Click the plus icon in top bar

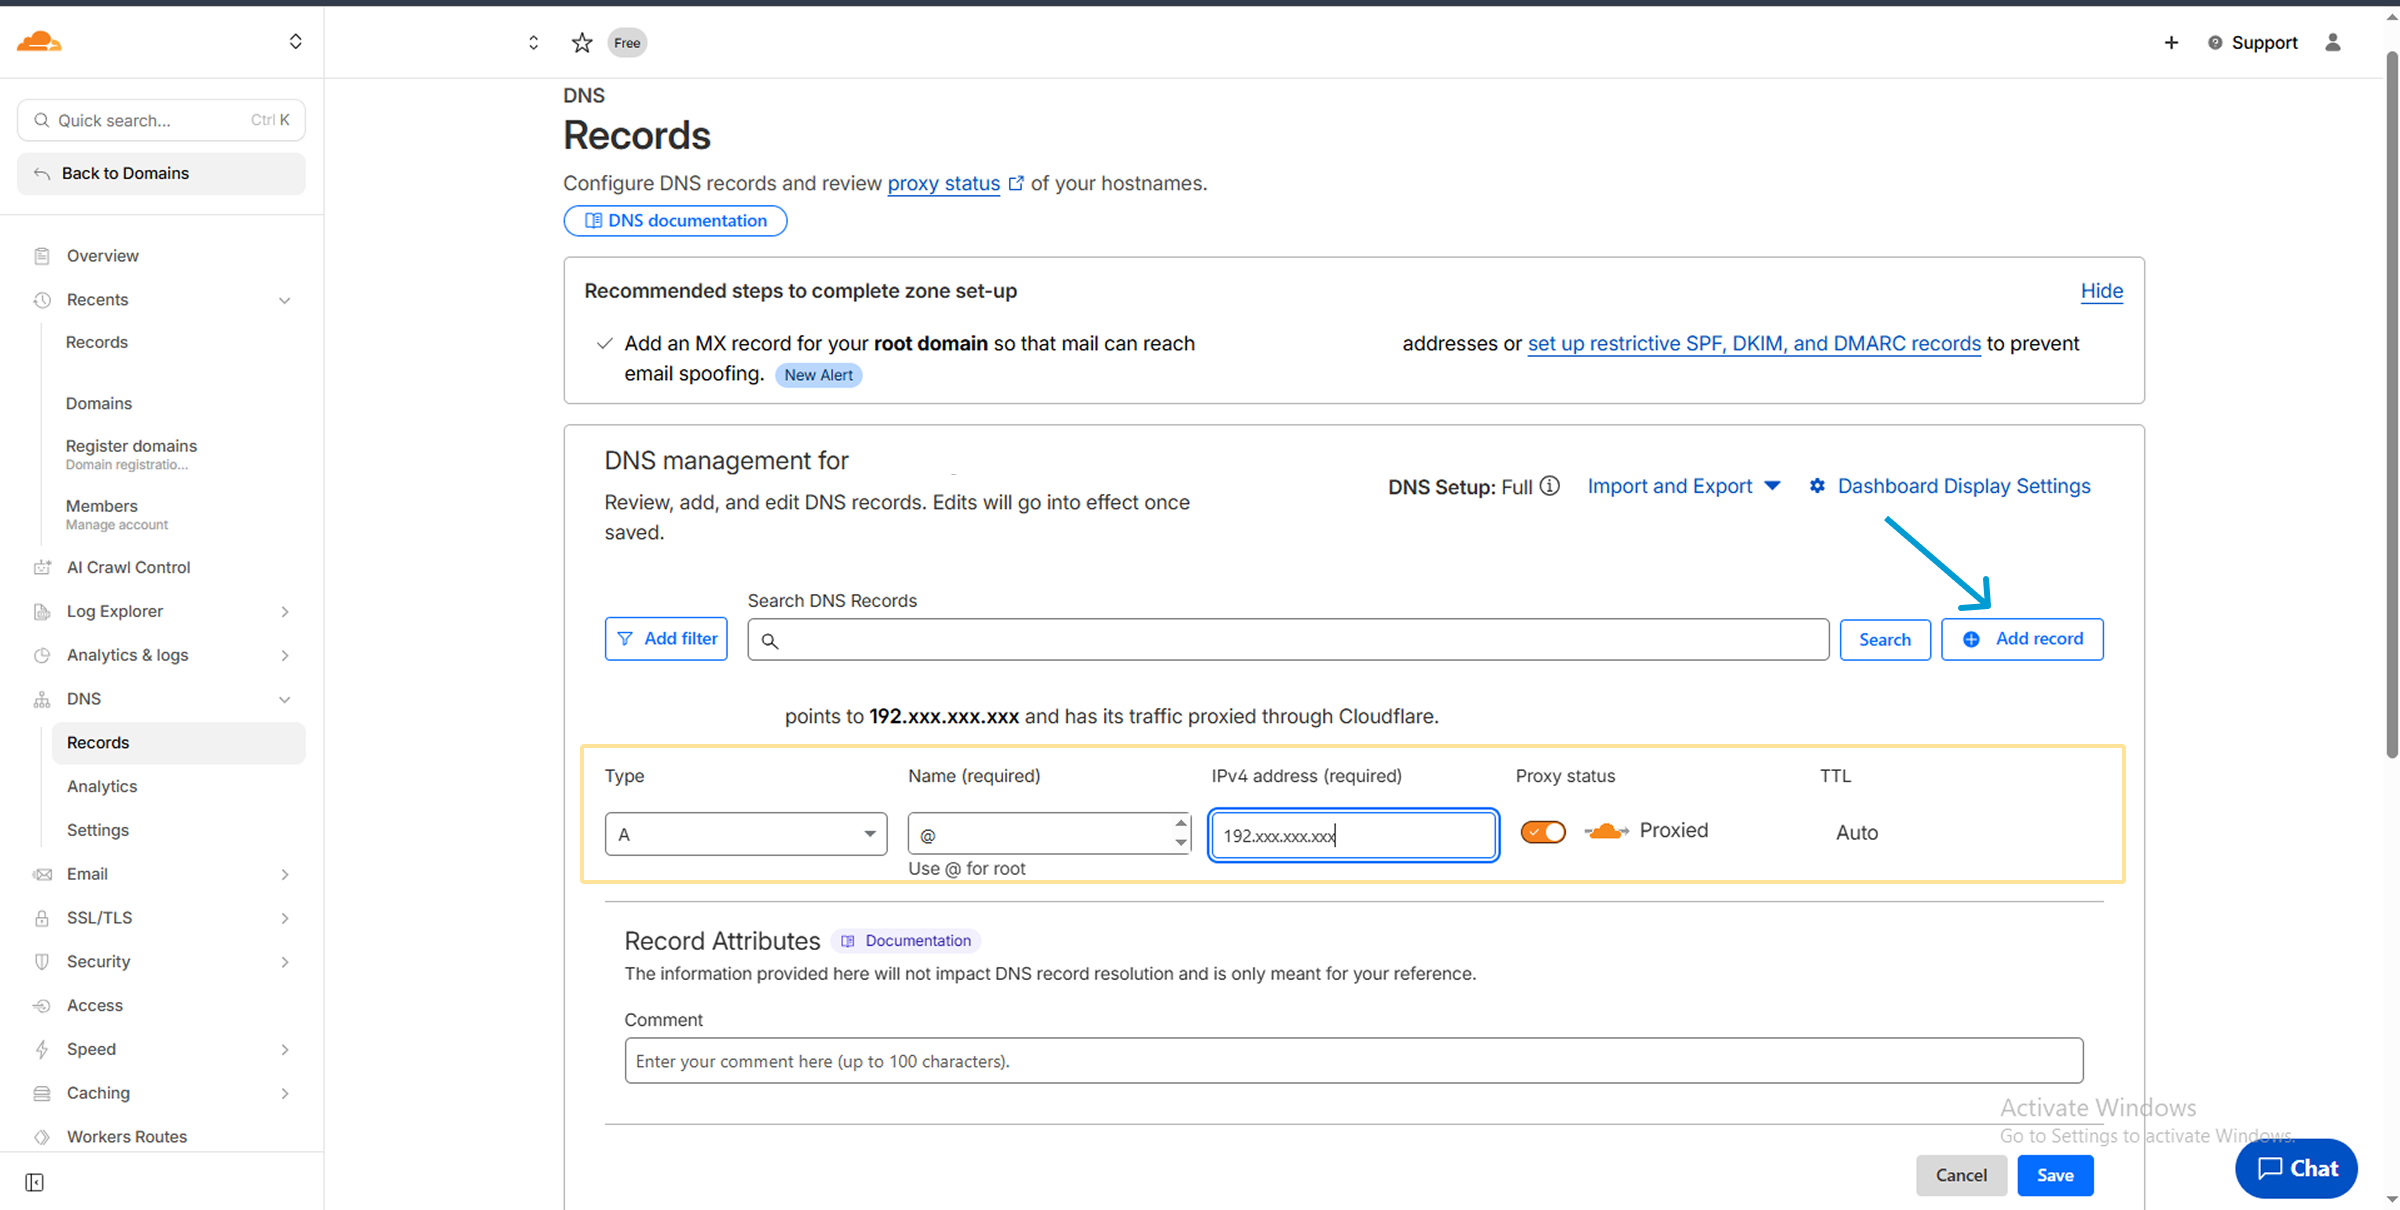coord(2171,42)
